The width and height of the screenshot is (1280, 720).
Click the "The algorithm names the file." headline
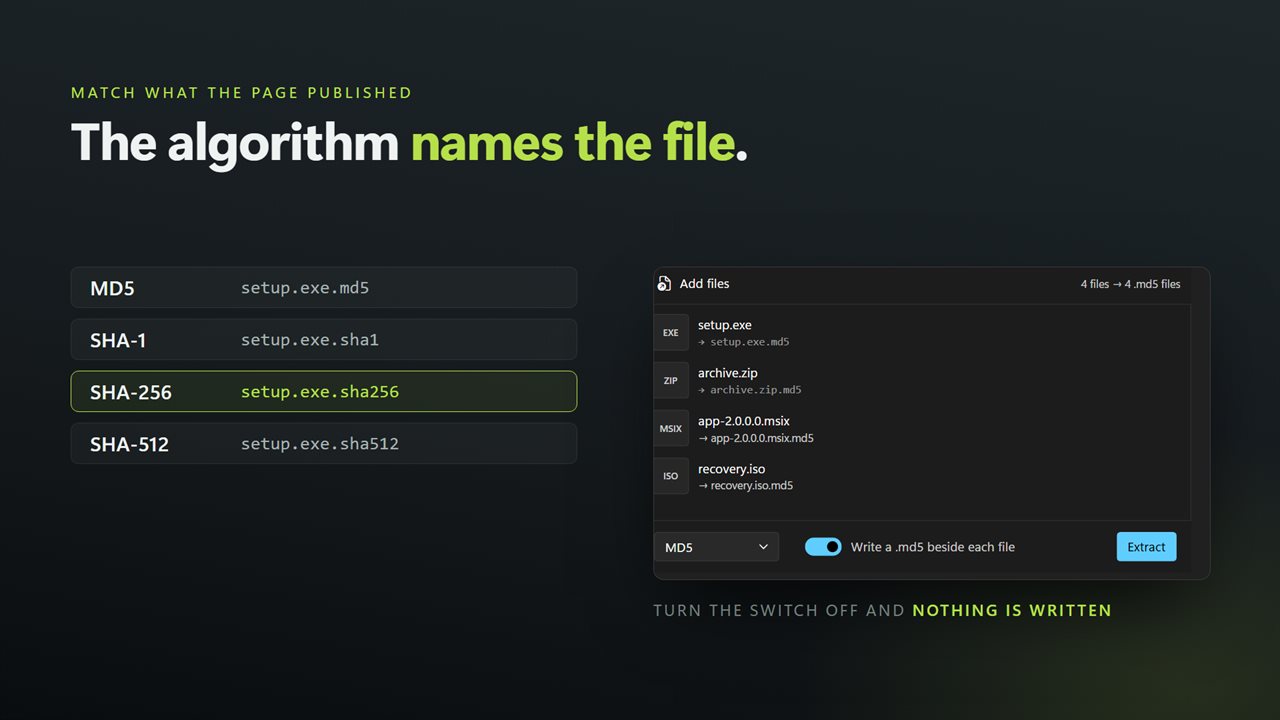pyautogui.click(x=409, y=143)
